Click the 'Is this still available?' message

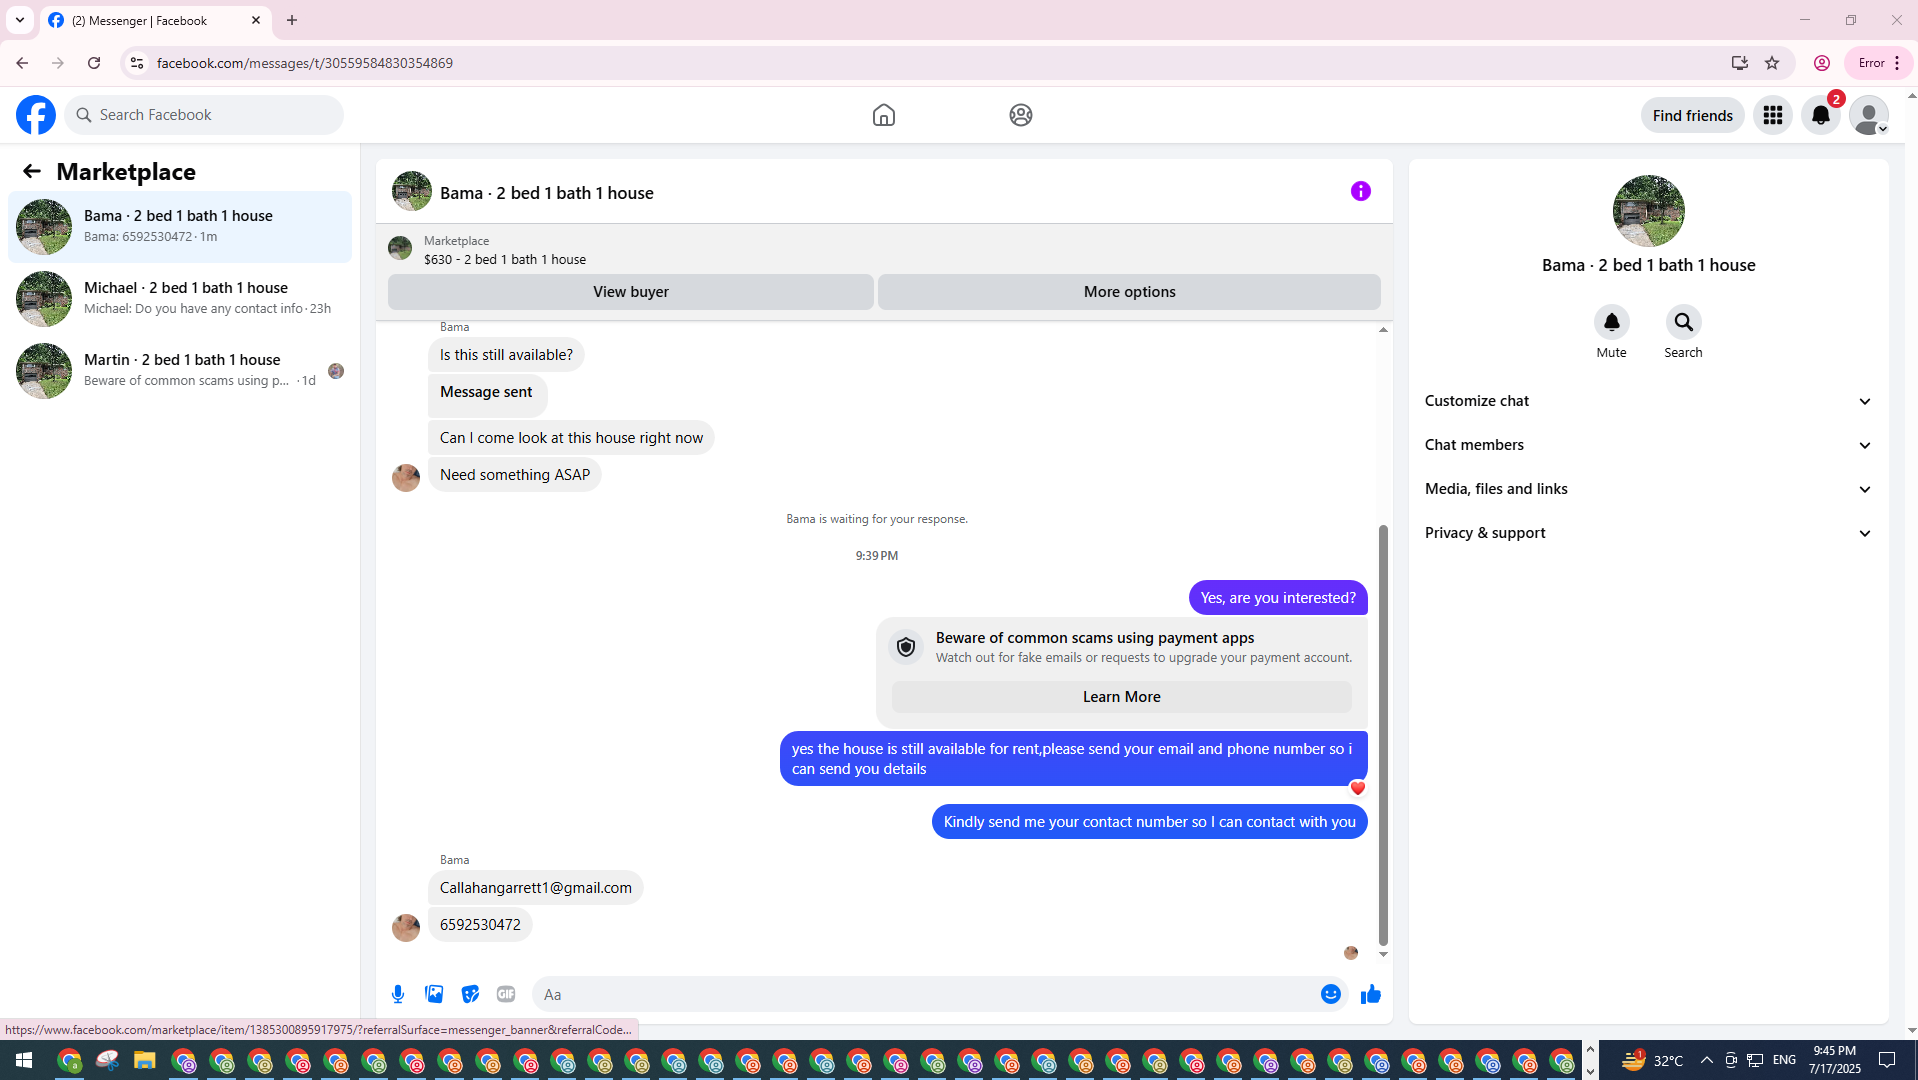506,355
